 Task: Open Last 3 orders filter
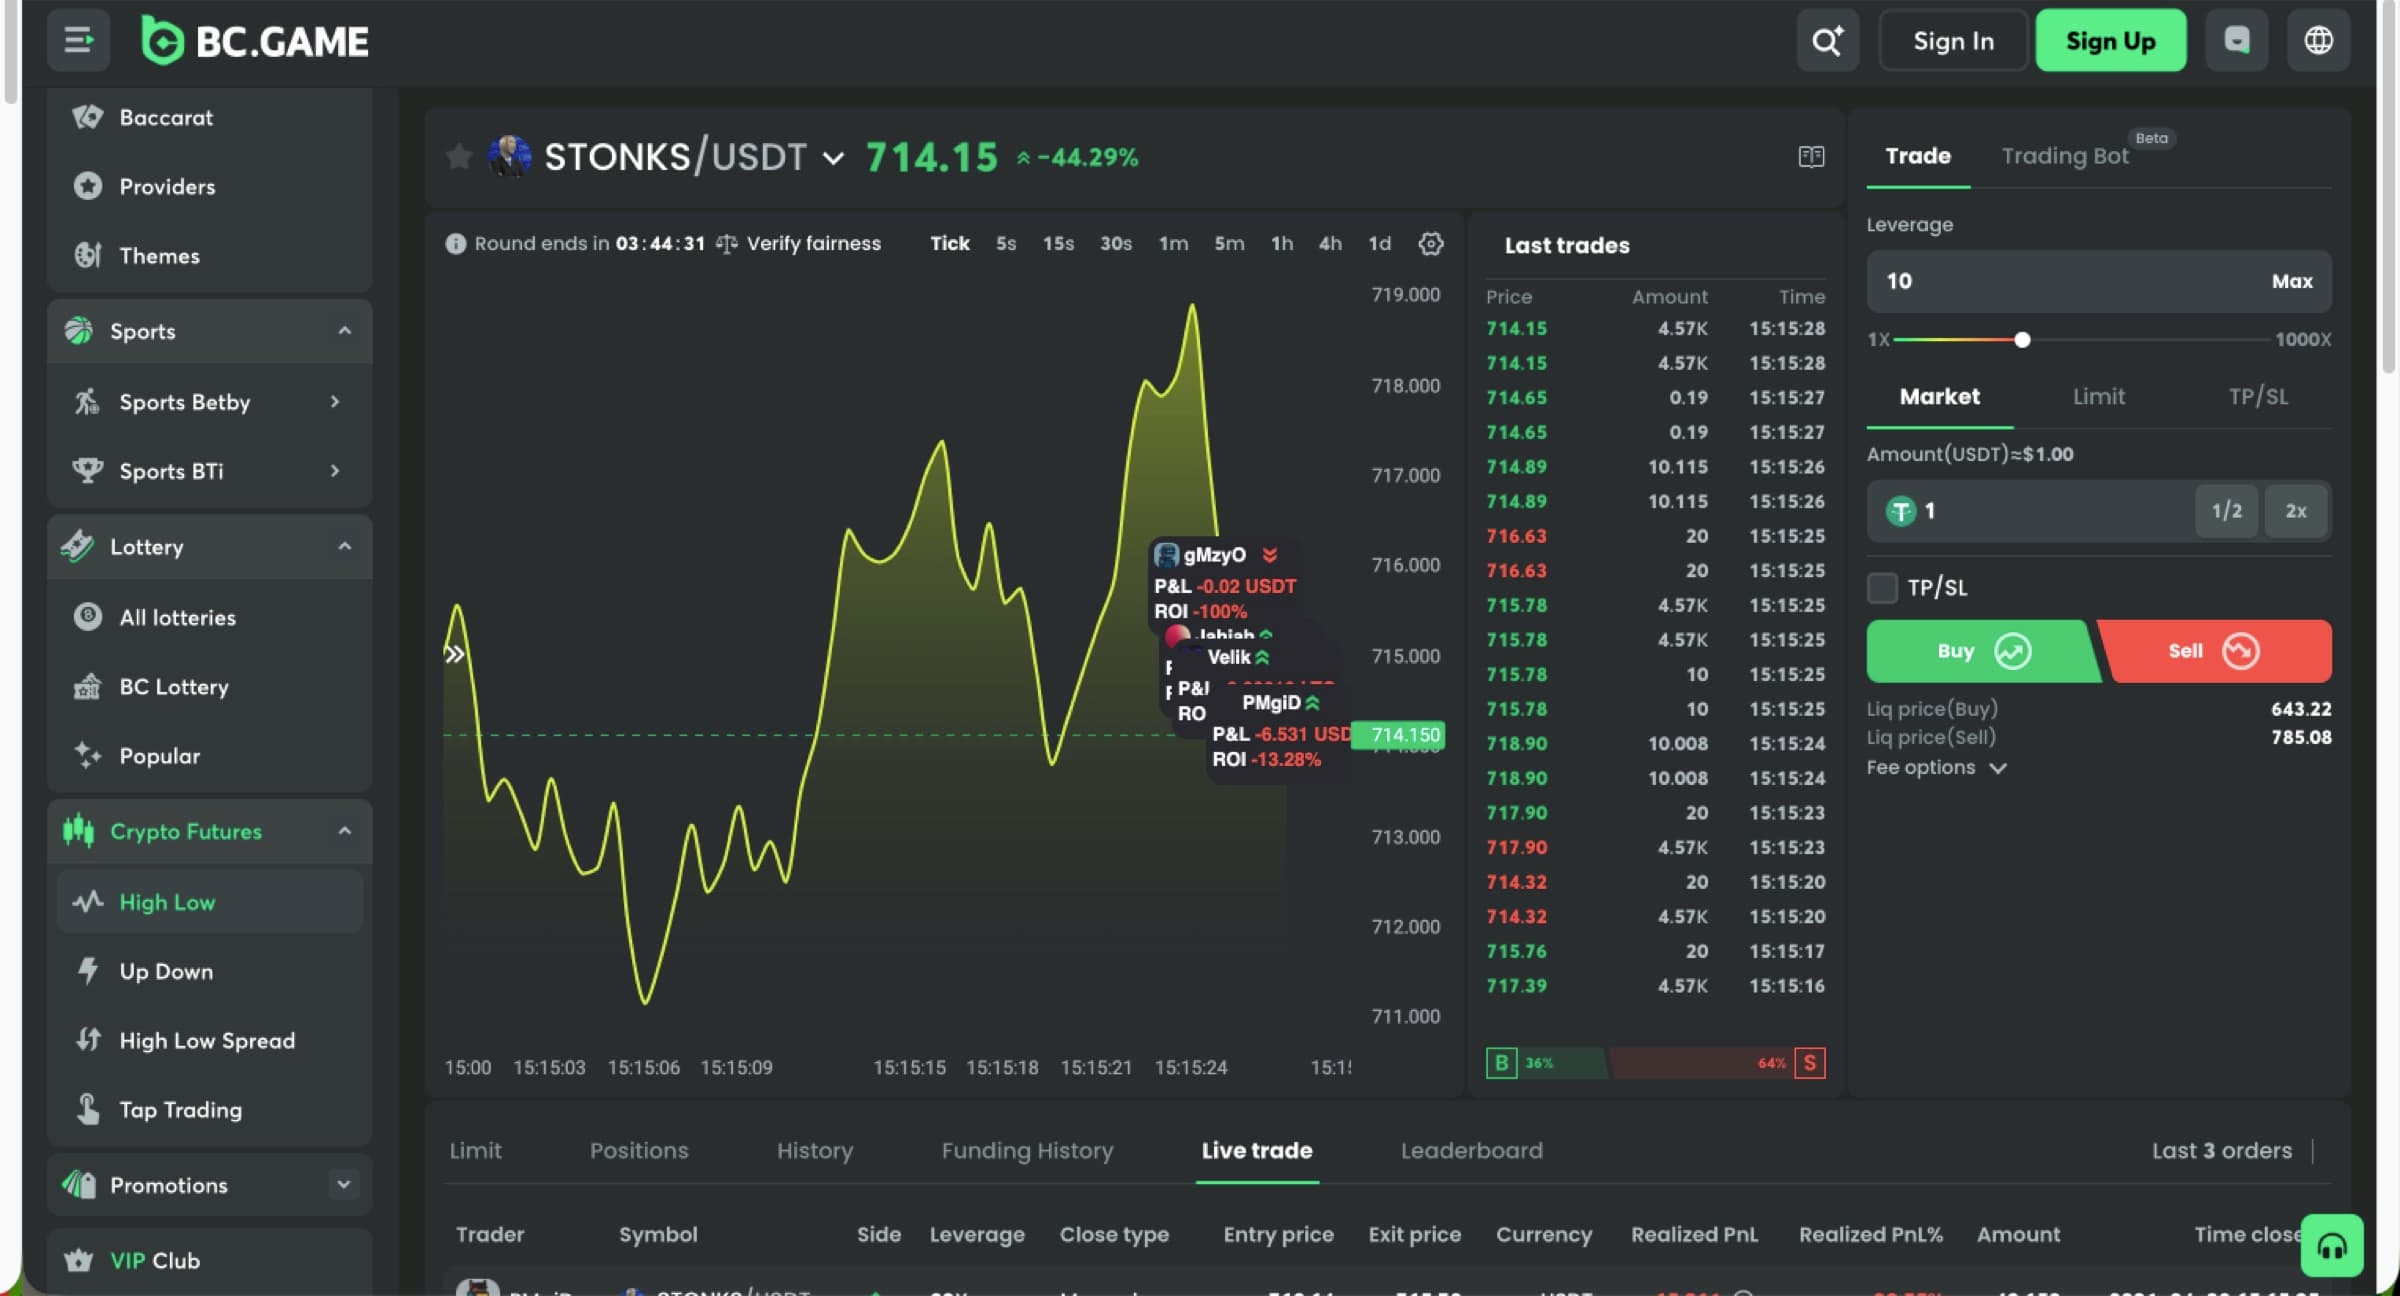click(x=2222, y=1150)
